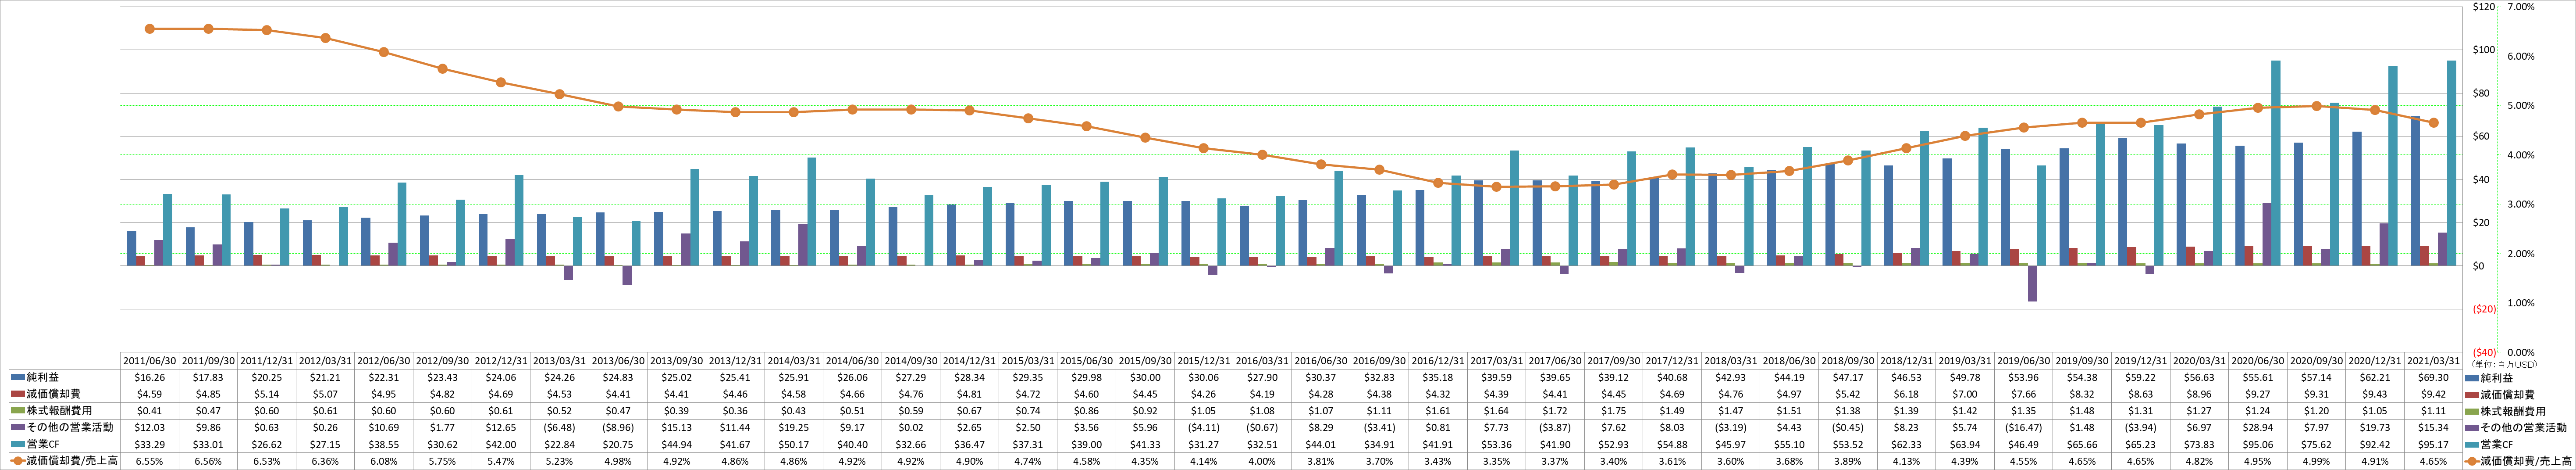Click the $0.02 cell under 2014/09/30

910,427
